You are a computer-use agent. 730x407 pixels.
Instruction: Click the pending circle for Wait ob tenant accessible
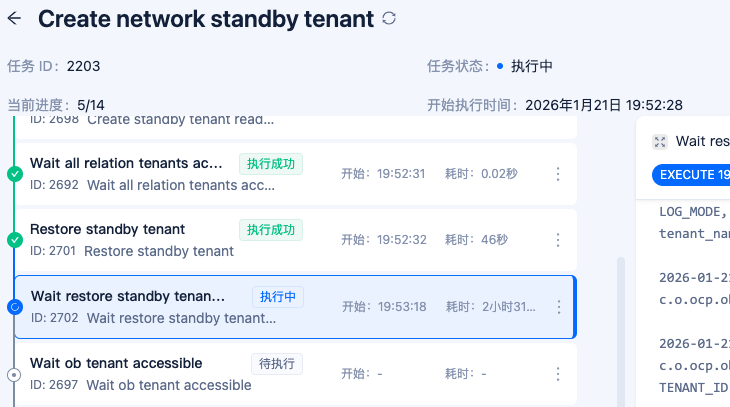click(14, 374)
